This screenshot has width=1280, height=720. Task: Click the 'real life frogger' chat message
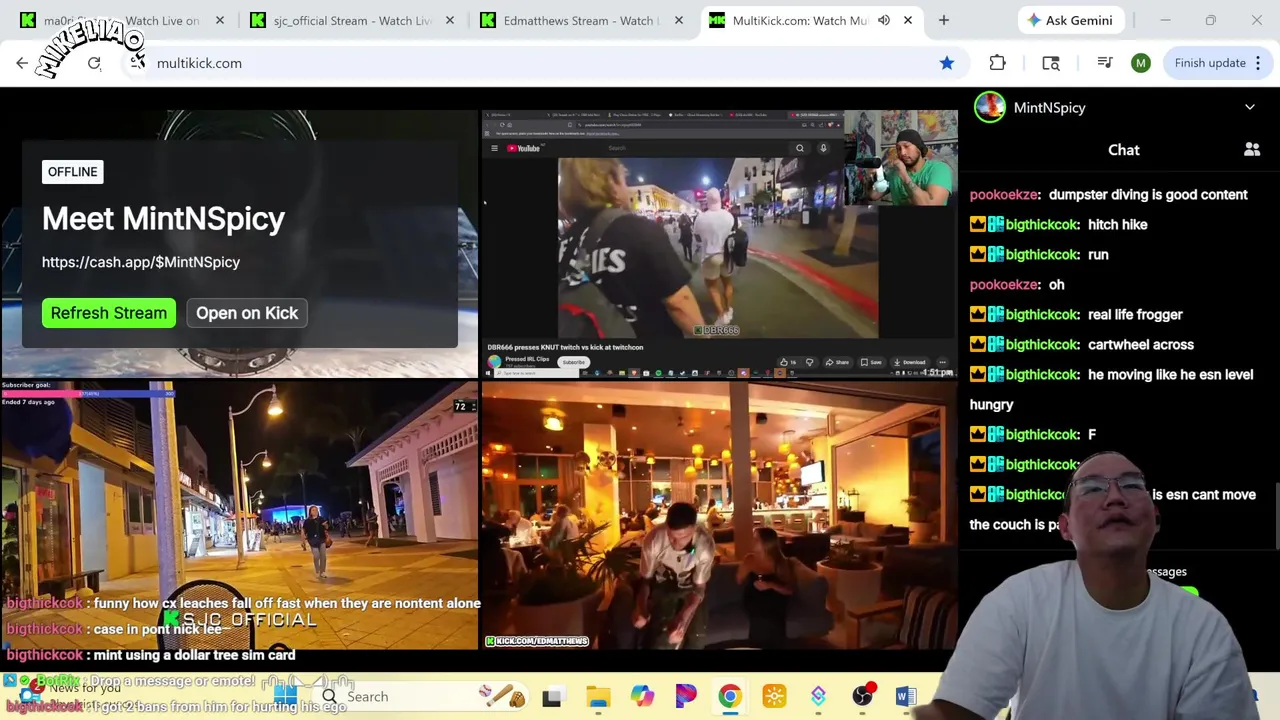pyautogui.click(x=1135, y=315)
